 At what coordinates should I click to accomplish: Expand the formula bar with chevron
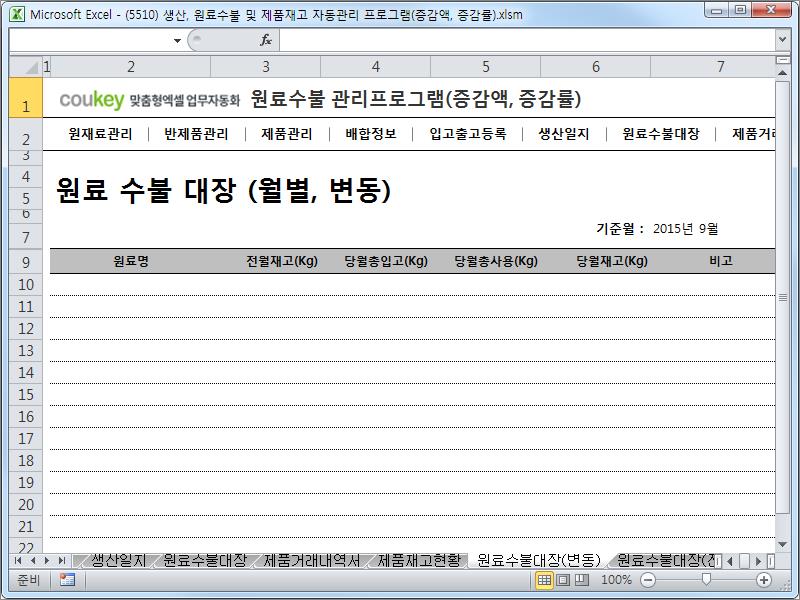782,39
